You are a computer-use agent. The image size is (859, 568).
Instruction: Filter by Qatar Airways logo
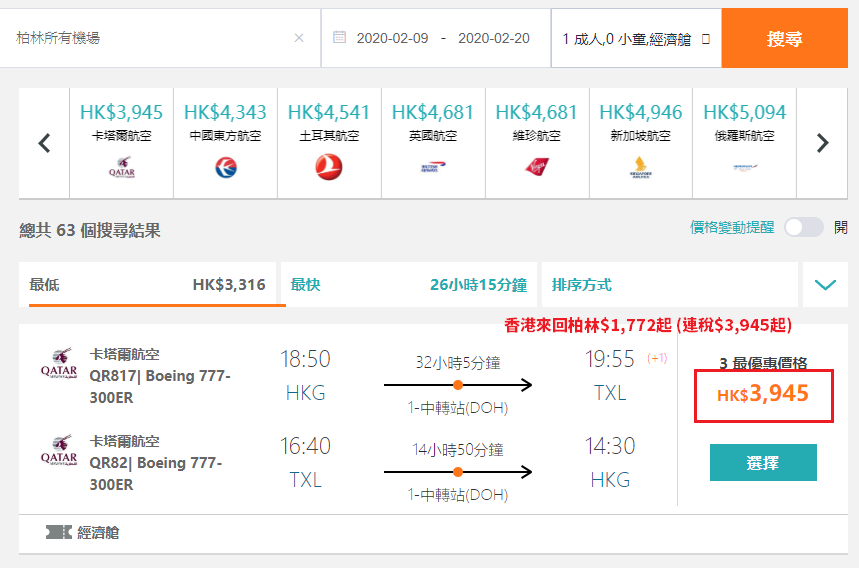click(x=122, y=167)
